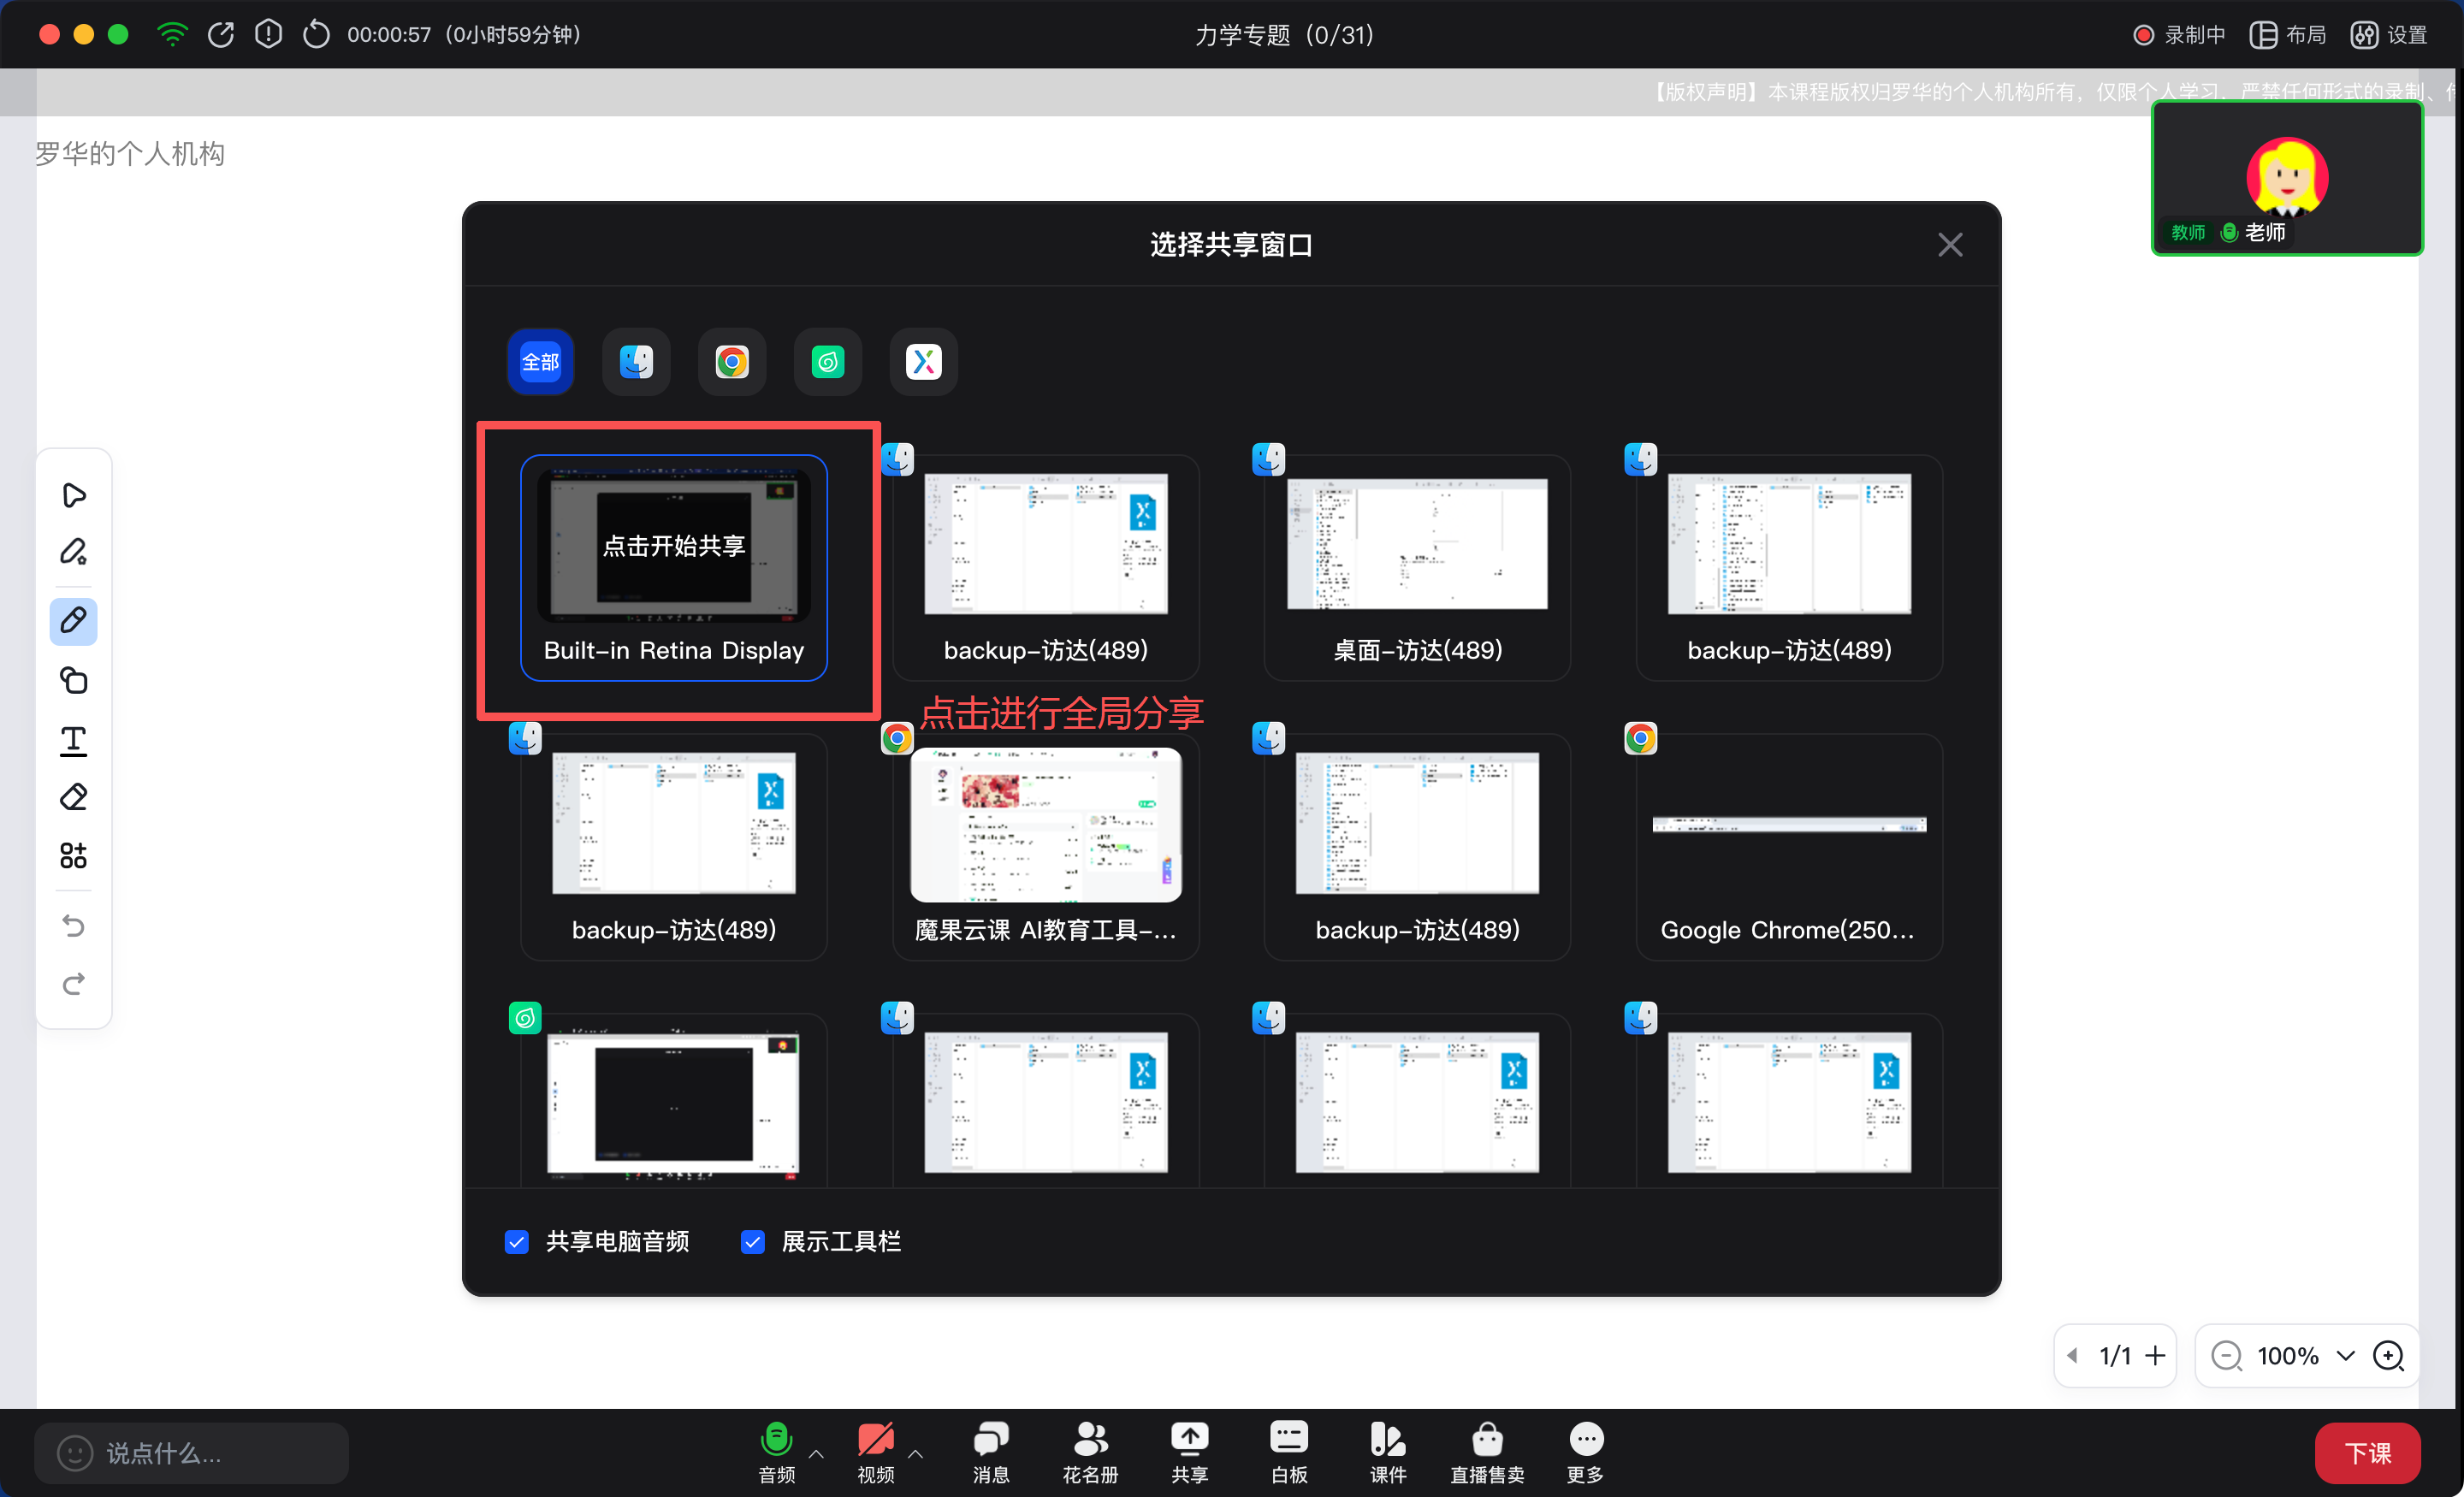The width and height of the screenshot is (2464, 1497).
Task: Open 布局 layout settings at top
Action: 2288,35
